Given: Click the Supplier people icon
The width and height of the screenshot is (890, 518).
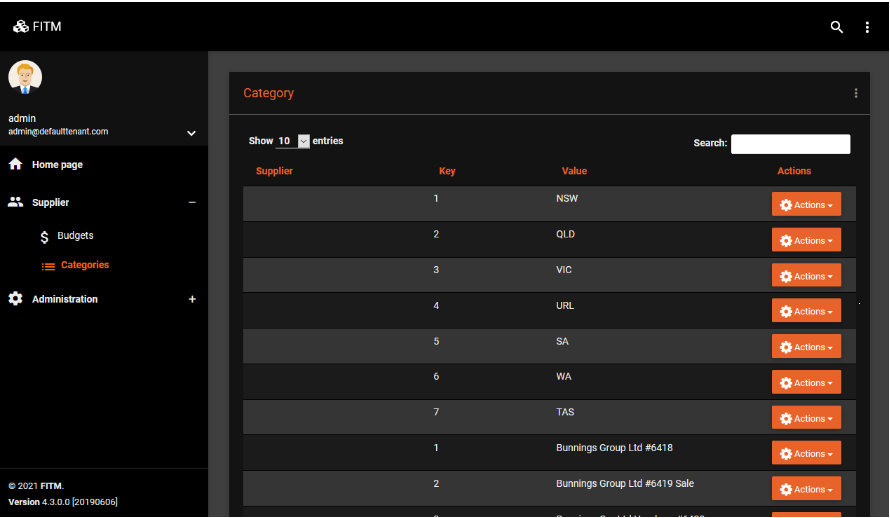Looking at the screenshot, I should pyautogui.click(x=15, y=202).
